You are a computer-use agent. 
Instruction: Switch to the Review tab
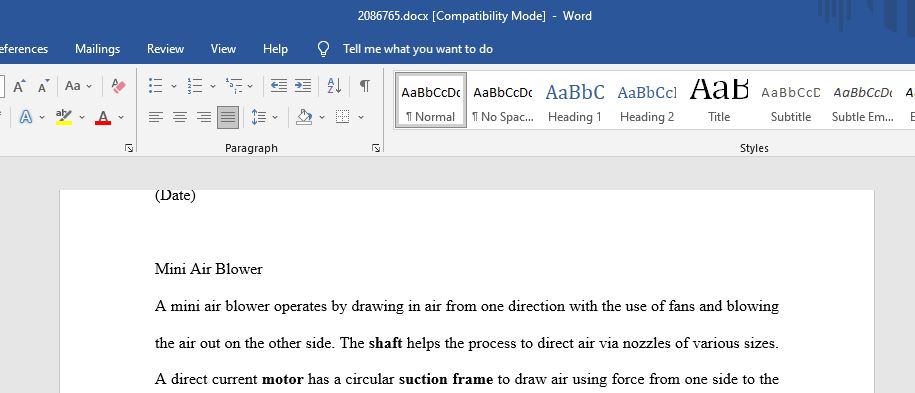165,49
